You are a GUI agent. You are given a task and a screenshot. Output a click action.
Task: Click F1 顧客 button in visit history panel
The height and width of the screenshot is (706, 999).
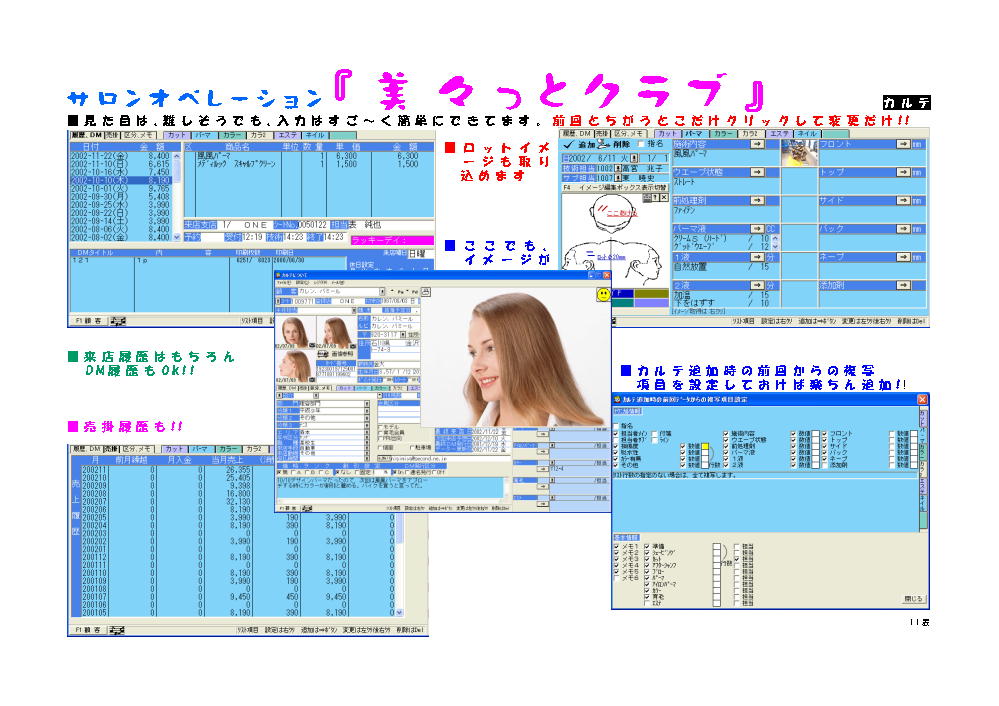point(89,321)
